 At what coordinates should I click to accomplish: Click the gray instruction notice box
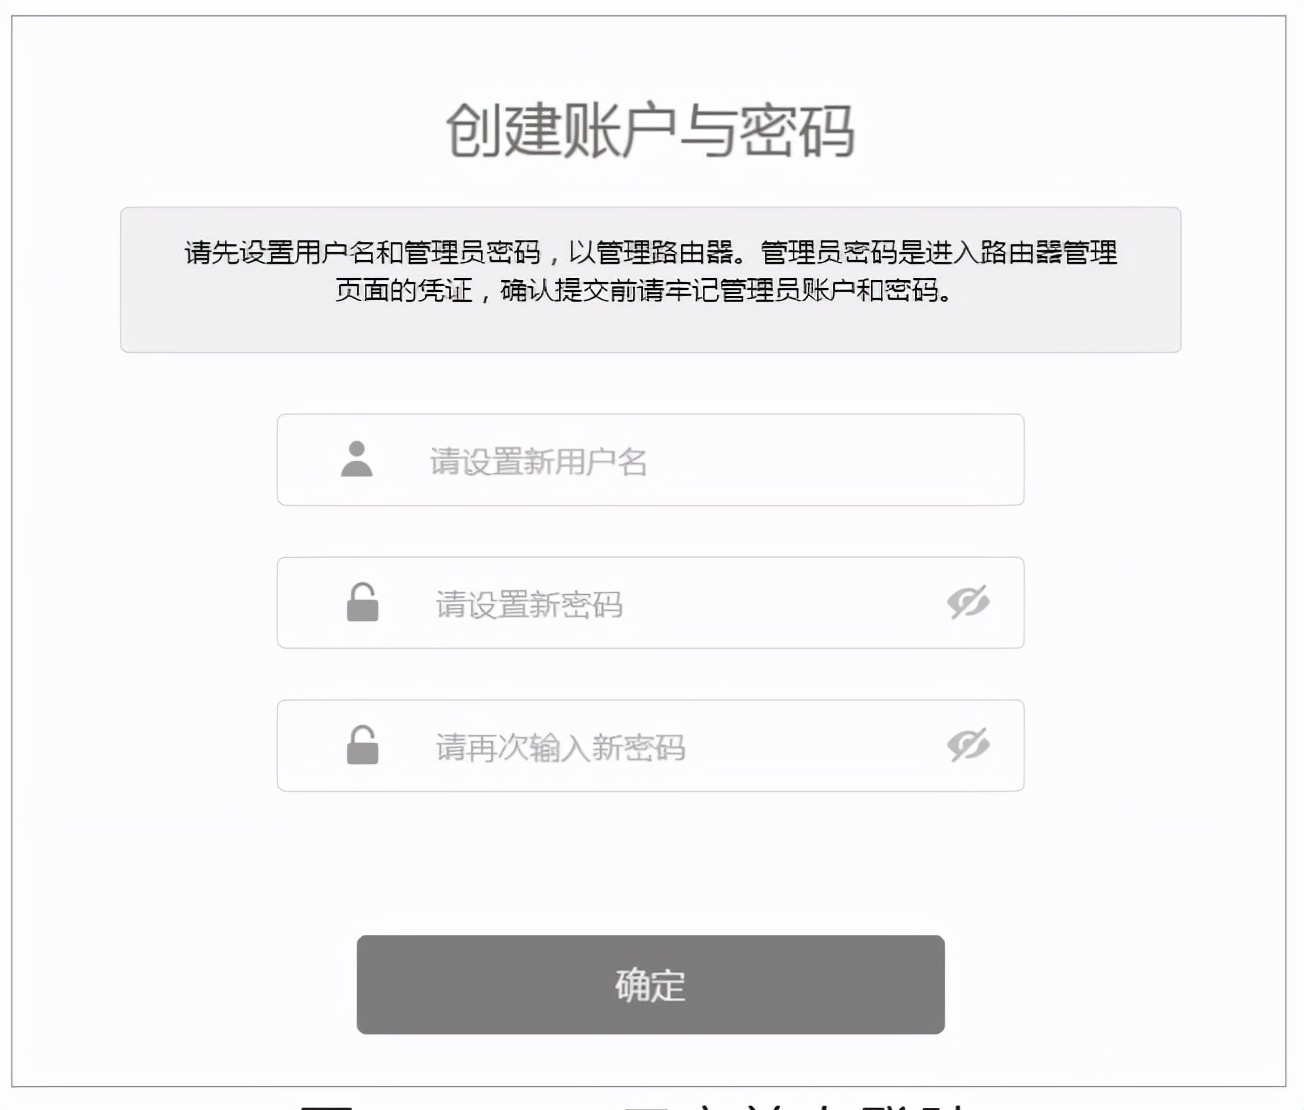point(652,277)
